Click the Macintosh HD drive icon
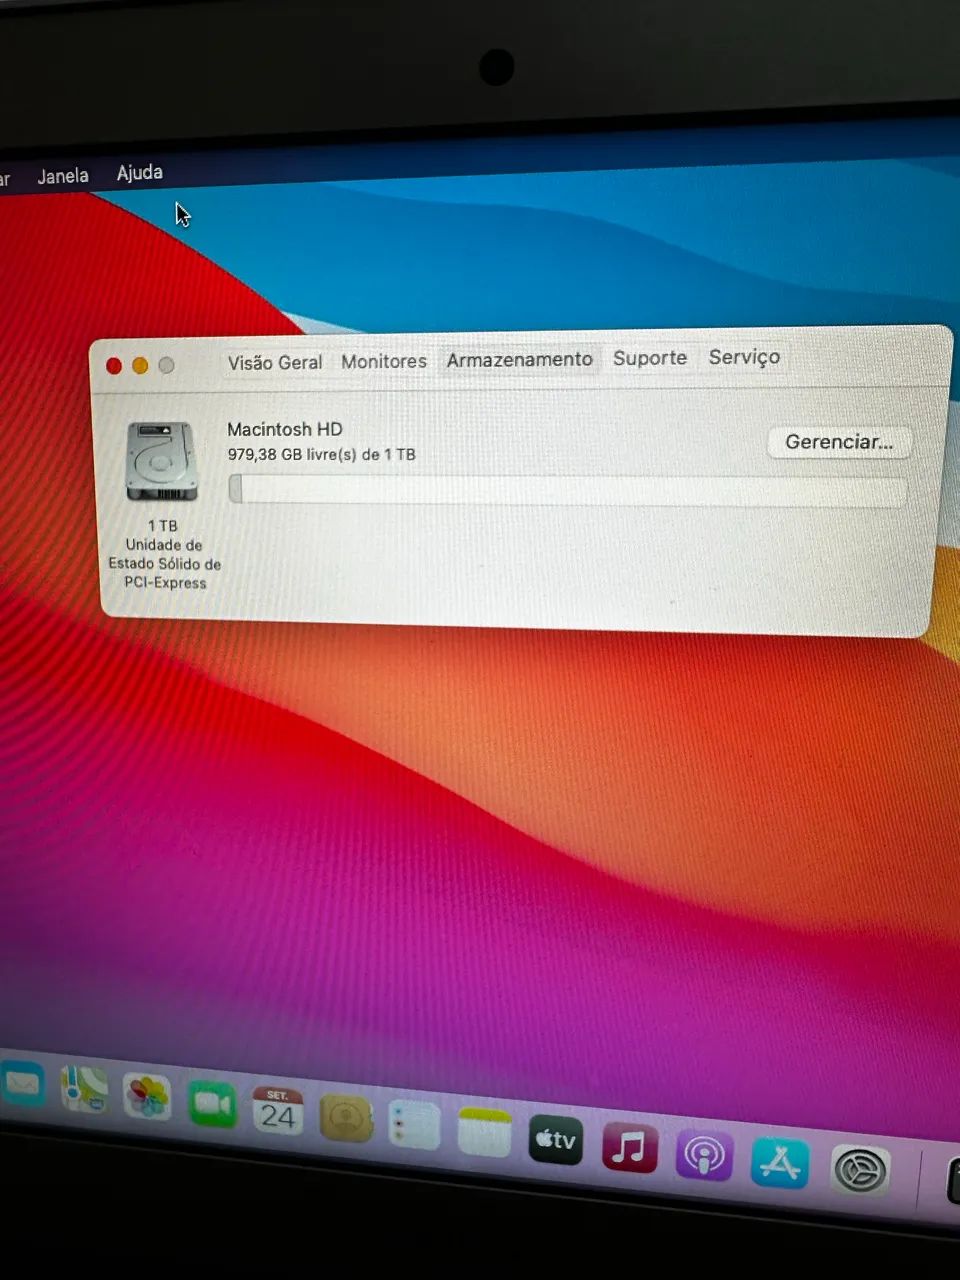Screen dimensions: 960x1280 (161, 461)
